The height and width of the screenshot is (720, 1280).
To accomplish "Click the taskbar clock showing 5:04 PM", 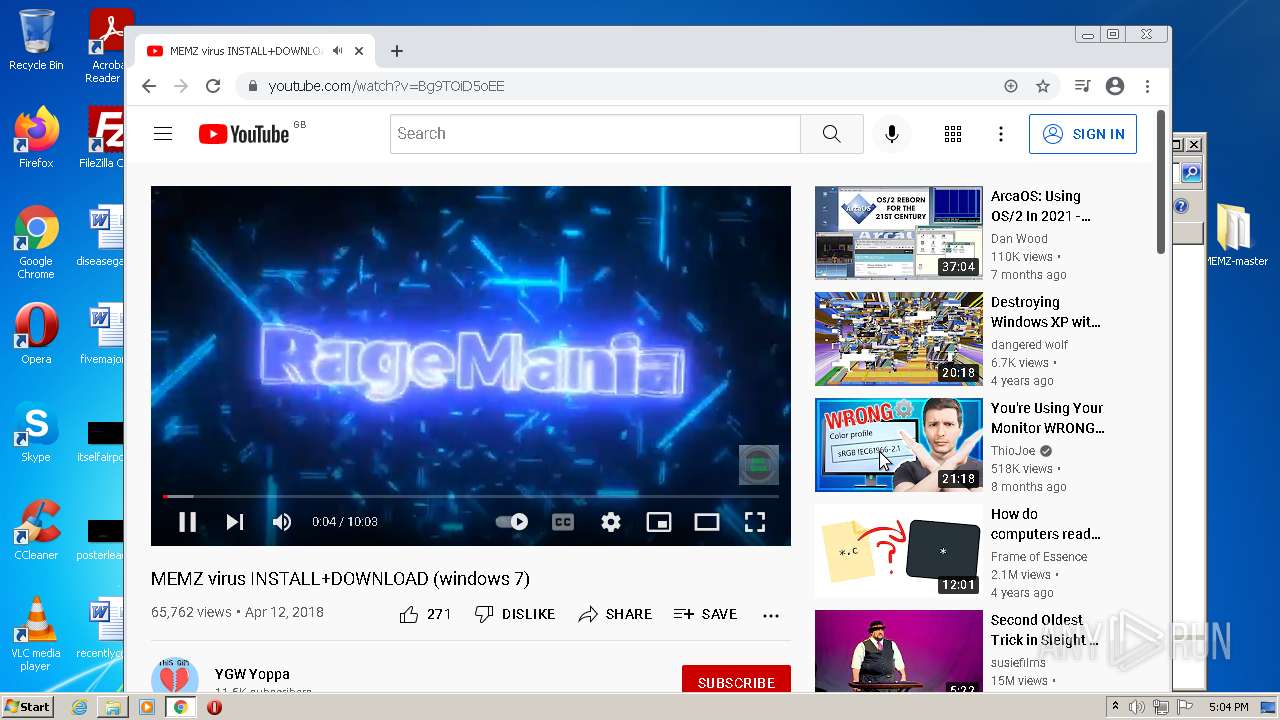I will pos(1228,707).
